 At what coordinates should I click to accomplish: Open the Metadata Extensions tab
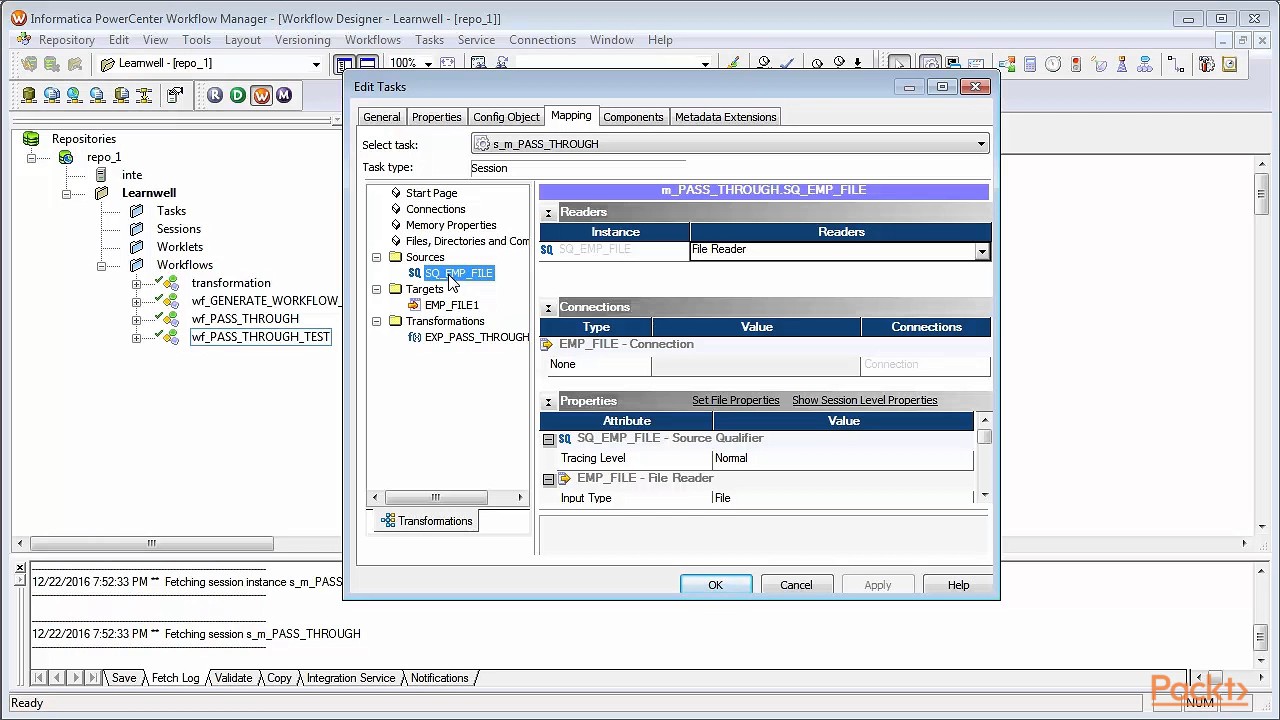point(725,117)
